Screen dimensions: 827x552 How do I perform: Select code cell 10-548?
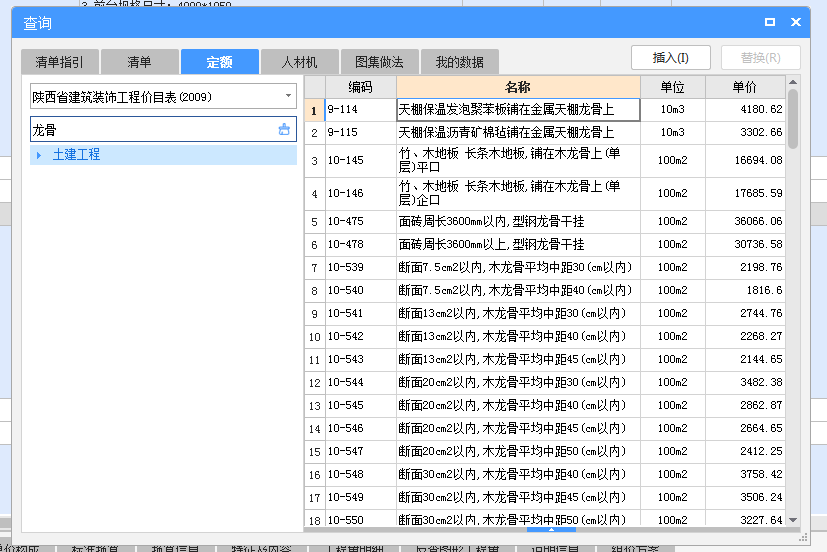361,475
